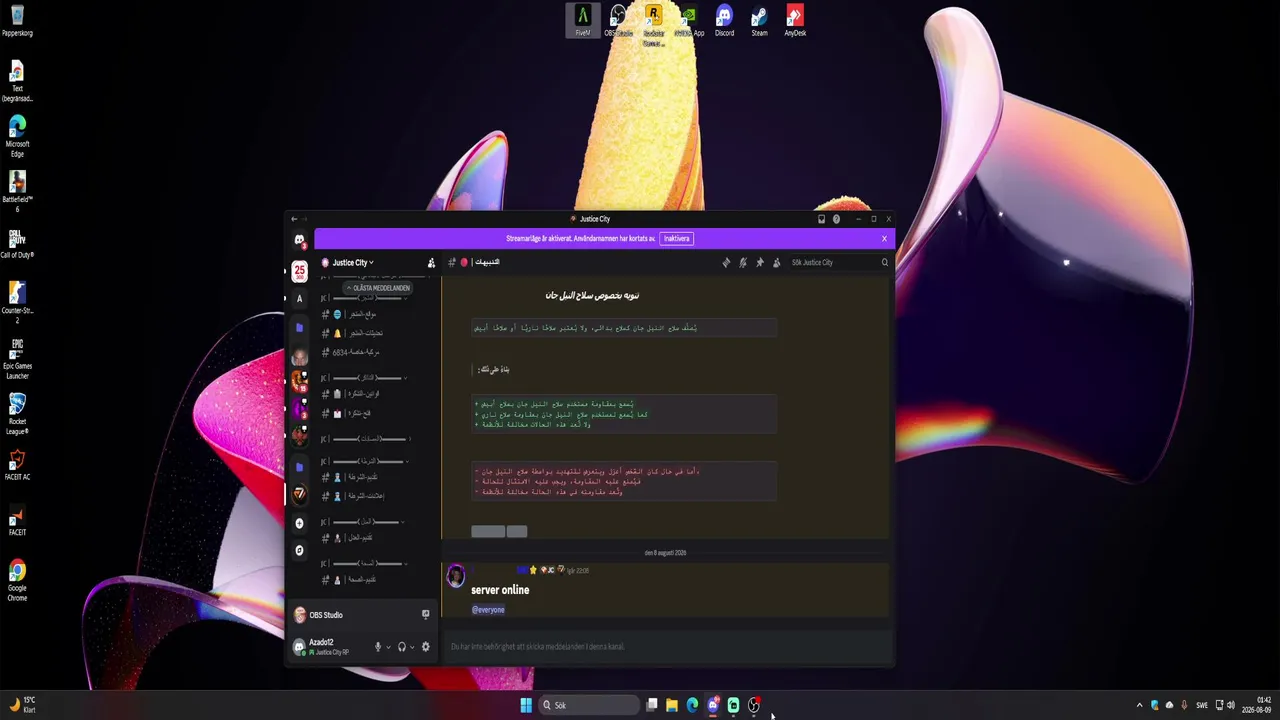Open microphone input options arrow
The image size is (1280, 720).
tap(388, 647)
